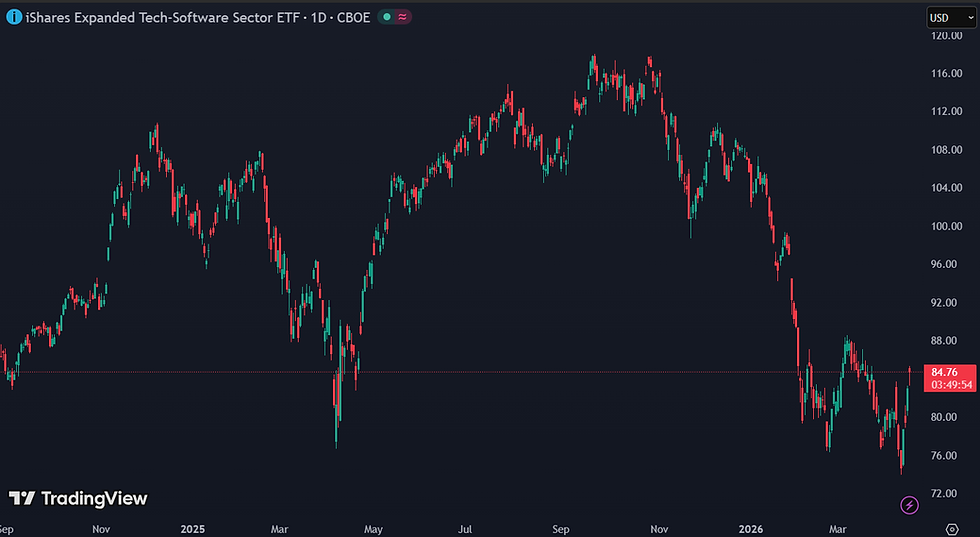Viewport: 980px width, 537px height.
Task: Click the 84.76 current price label
Action: (x=944, y=372)
